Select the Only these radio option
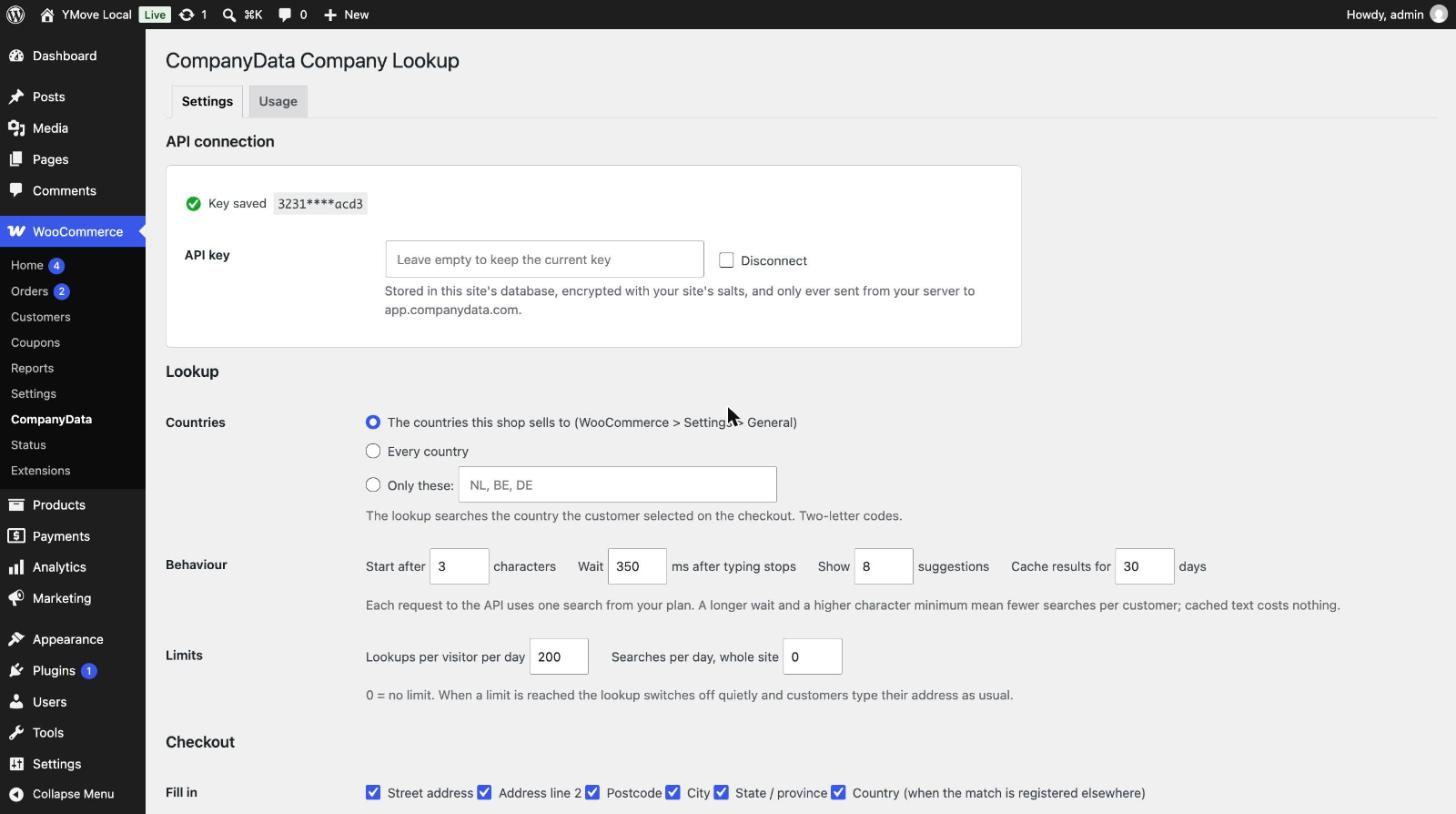The image size is (1456, 814). (373, 485)
